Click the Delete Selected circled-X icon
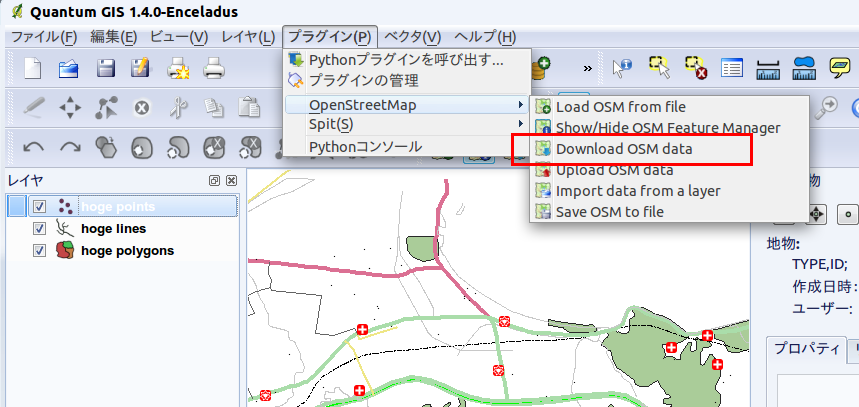 pos(141,108)
